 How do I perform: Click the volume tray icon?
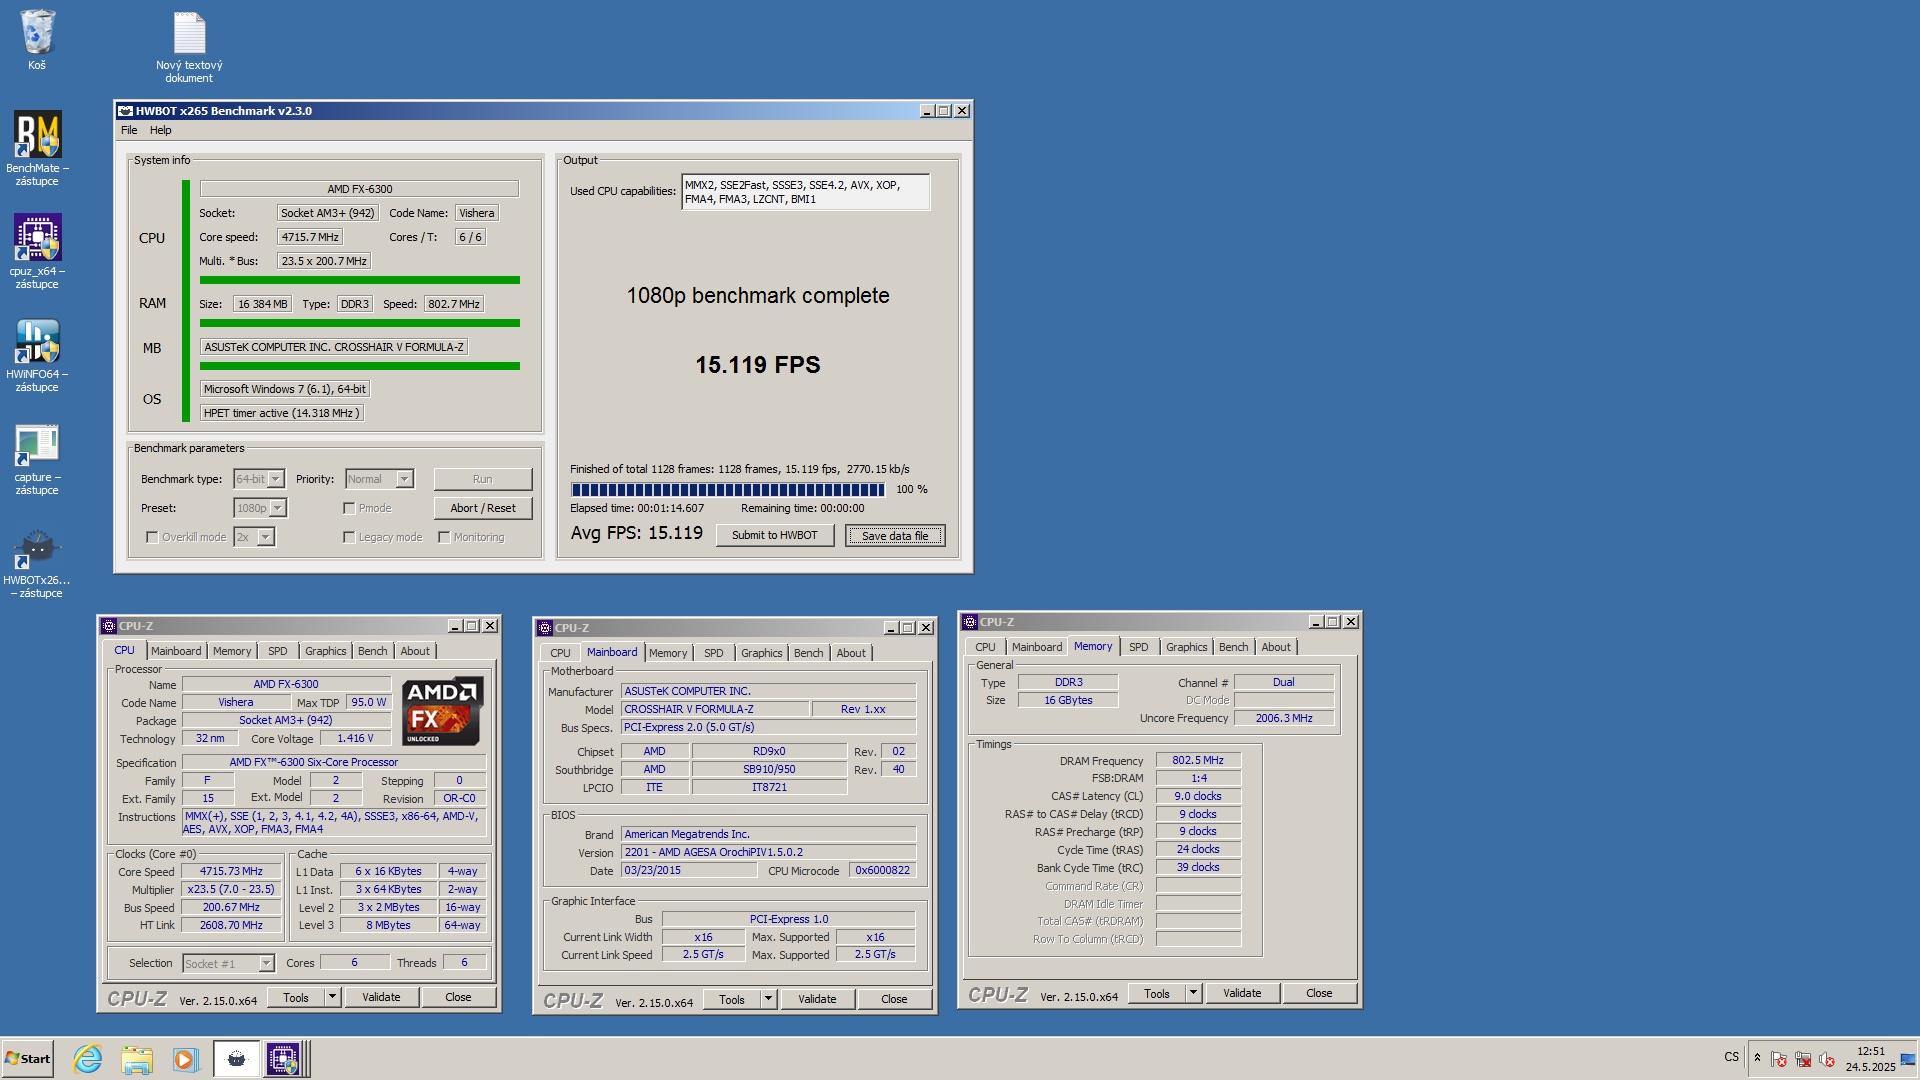click(x=1827, y=1059)
